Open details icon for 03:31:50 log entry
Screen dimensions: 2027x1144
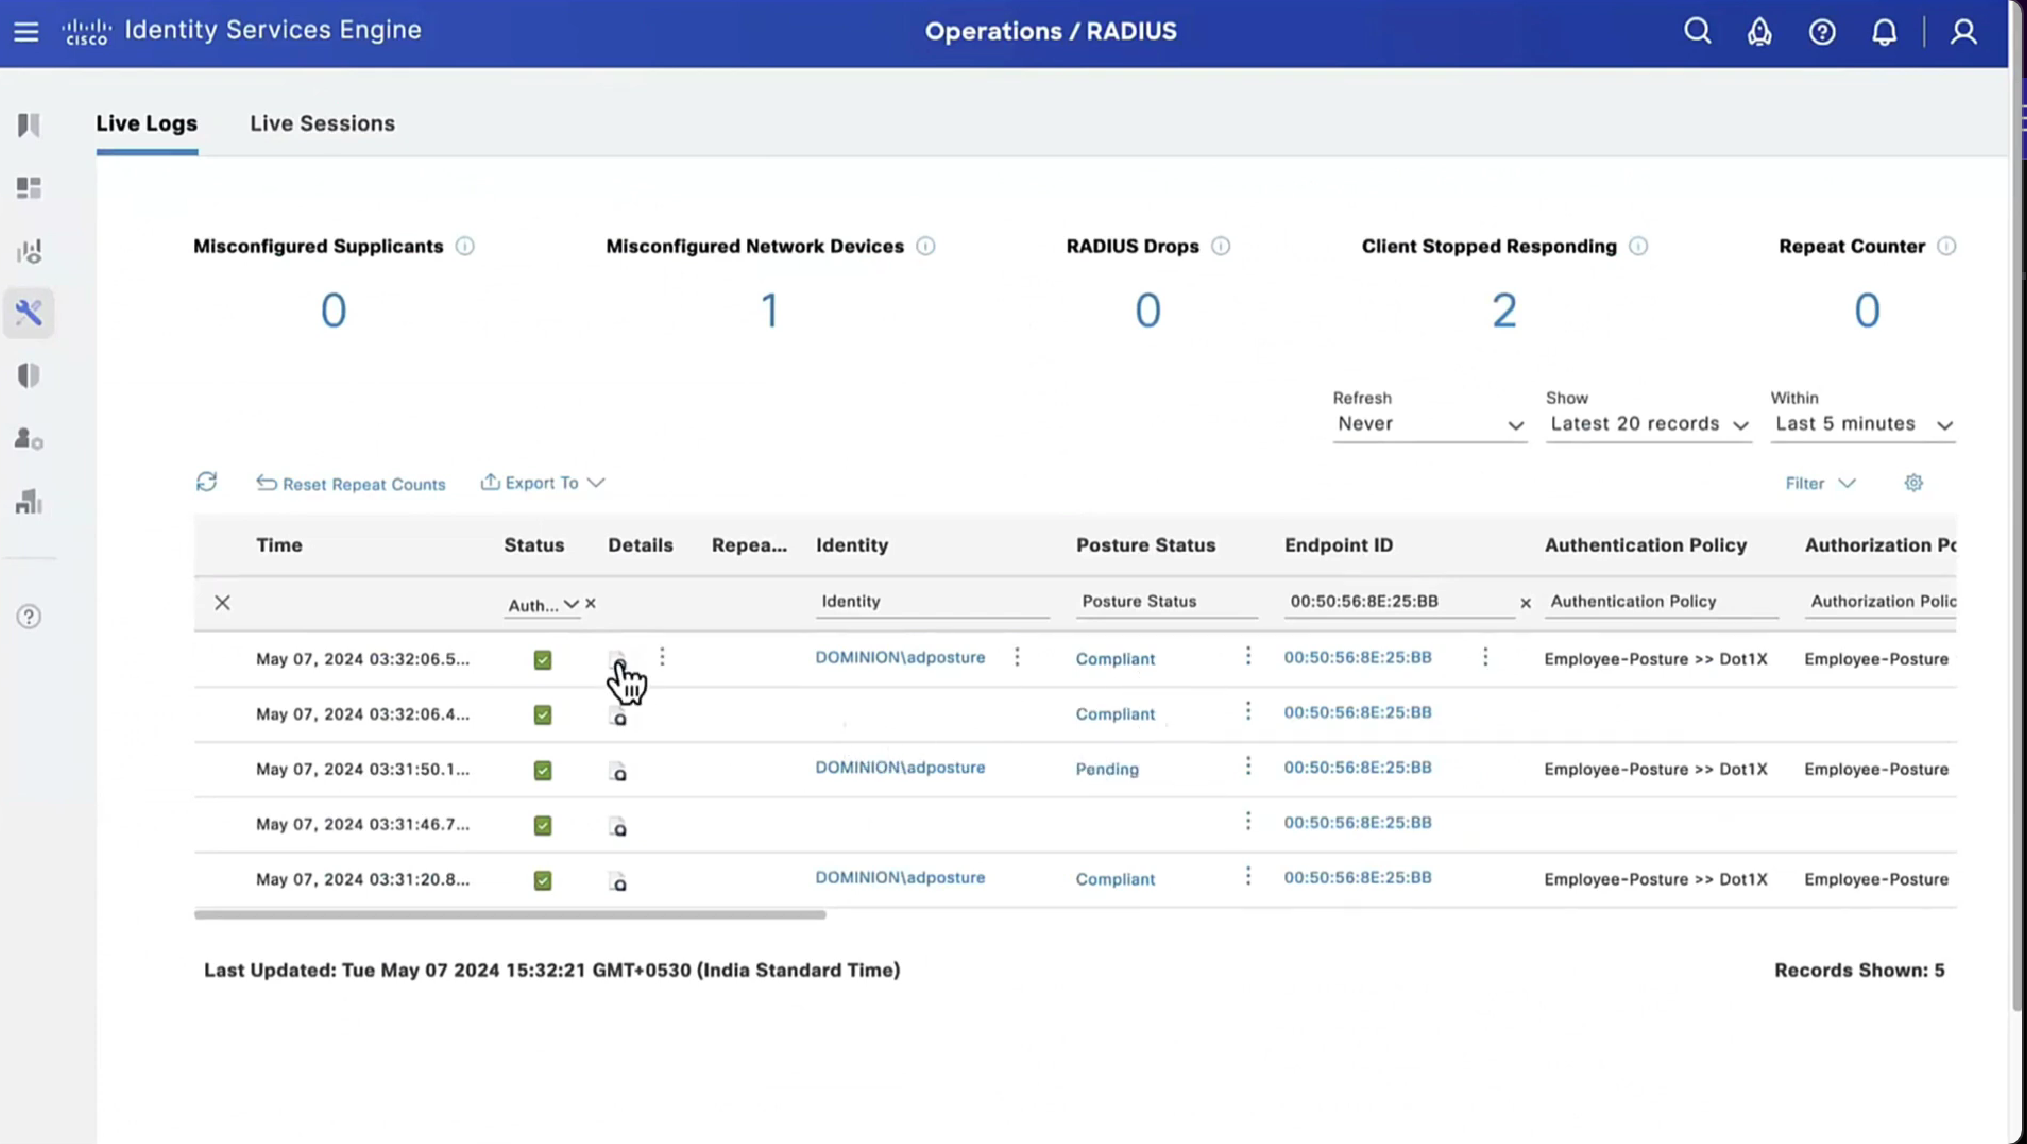(x=619, y=771)
